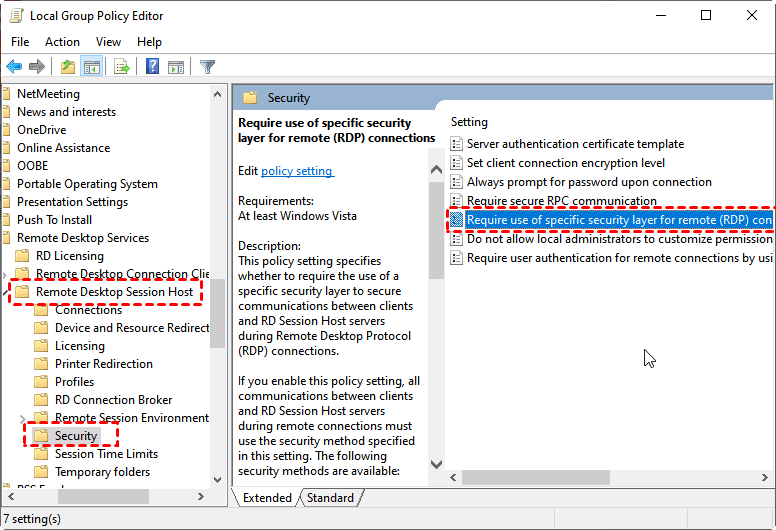Select Require secure RPC communication setting
This screenshot has width=776, height=530.
562,200
